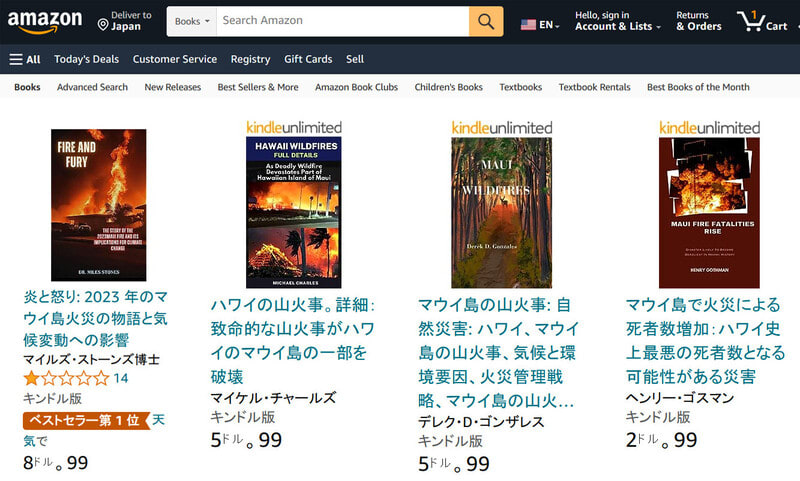
Task: Click the Search Amazon input field
Action: [343, 21]
